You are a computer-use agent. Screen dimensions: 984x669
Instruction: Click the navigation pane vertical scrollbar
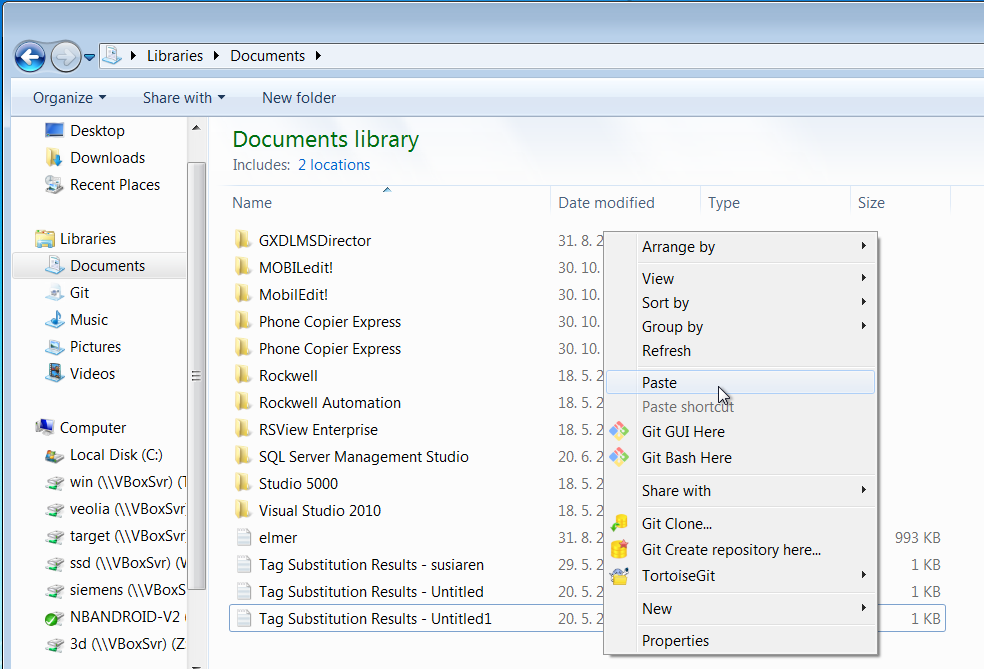(x=196, y=375)
